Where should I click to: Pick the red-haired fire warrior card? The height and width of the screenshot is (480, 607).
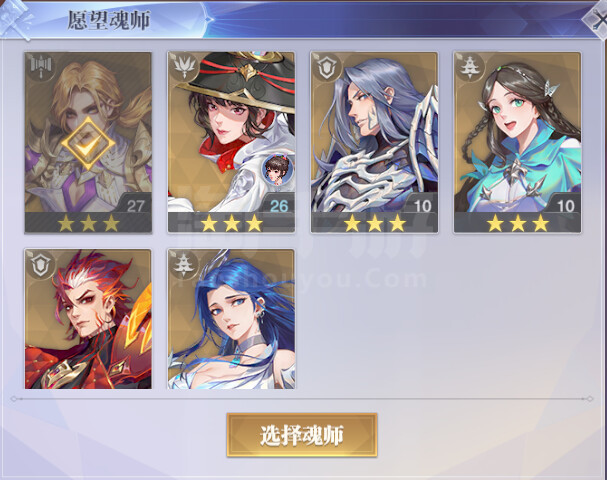88,319
